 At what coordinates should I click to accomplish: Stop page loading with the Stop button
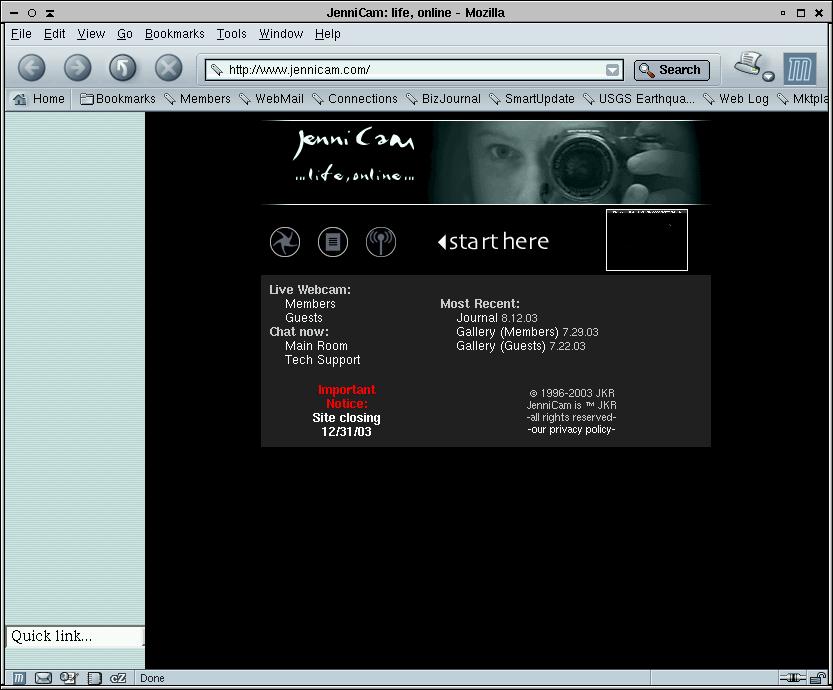point(168,69)
